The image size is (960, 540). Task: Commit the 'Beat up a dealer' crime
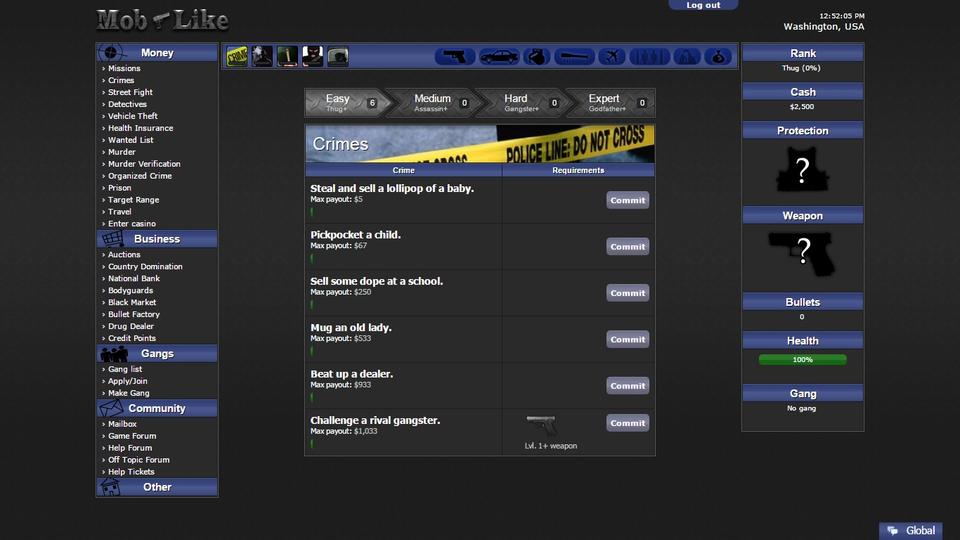pyautogui.click(x=627, y=386)
